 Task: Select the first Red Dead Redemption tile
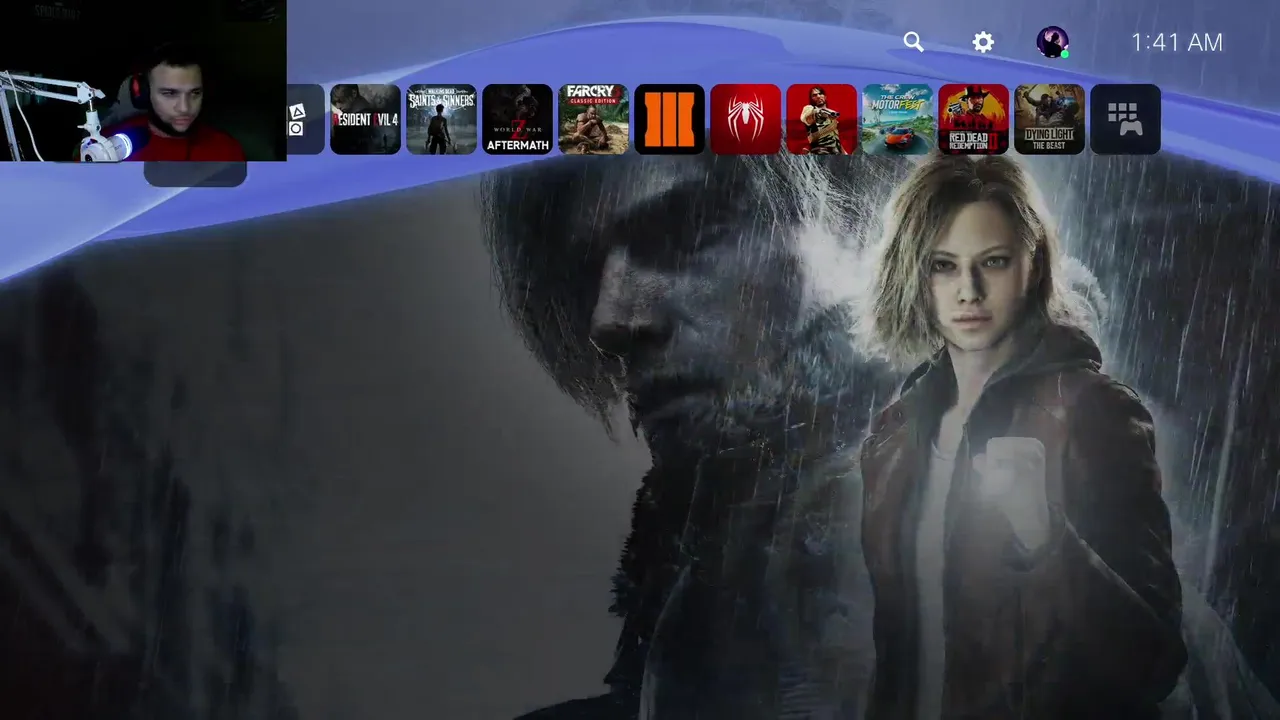(x=821, y=119)
